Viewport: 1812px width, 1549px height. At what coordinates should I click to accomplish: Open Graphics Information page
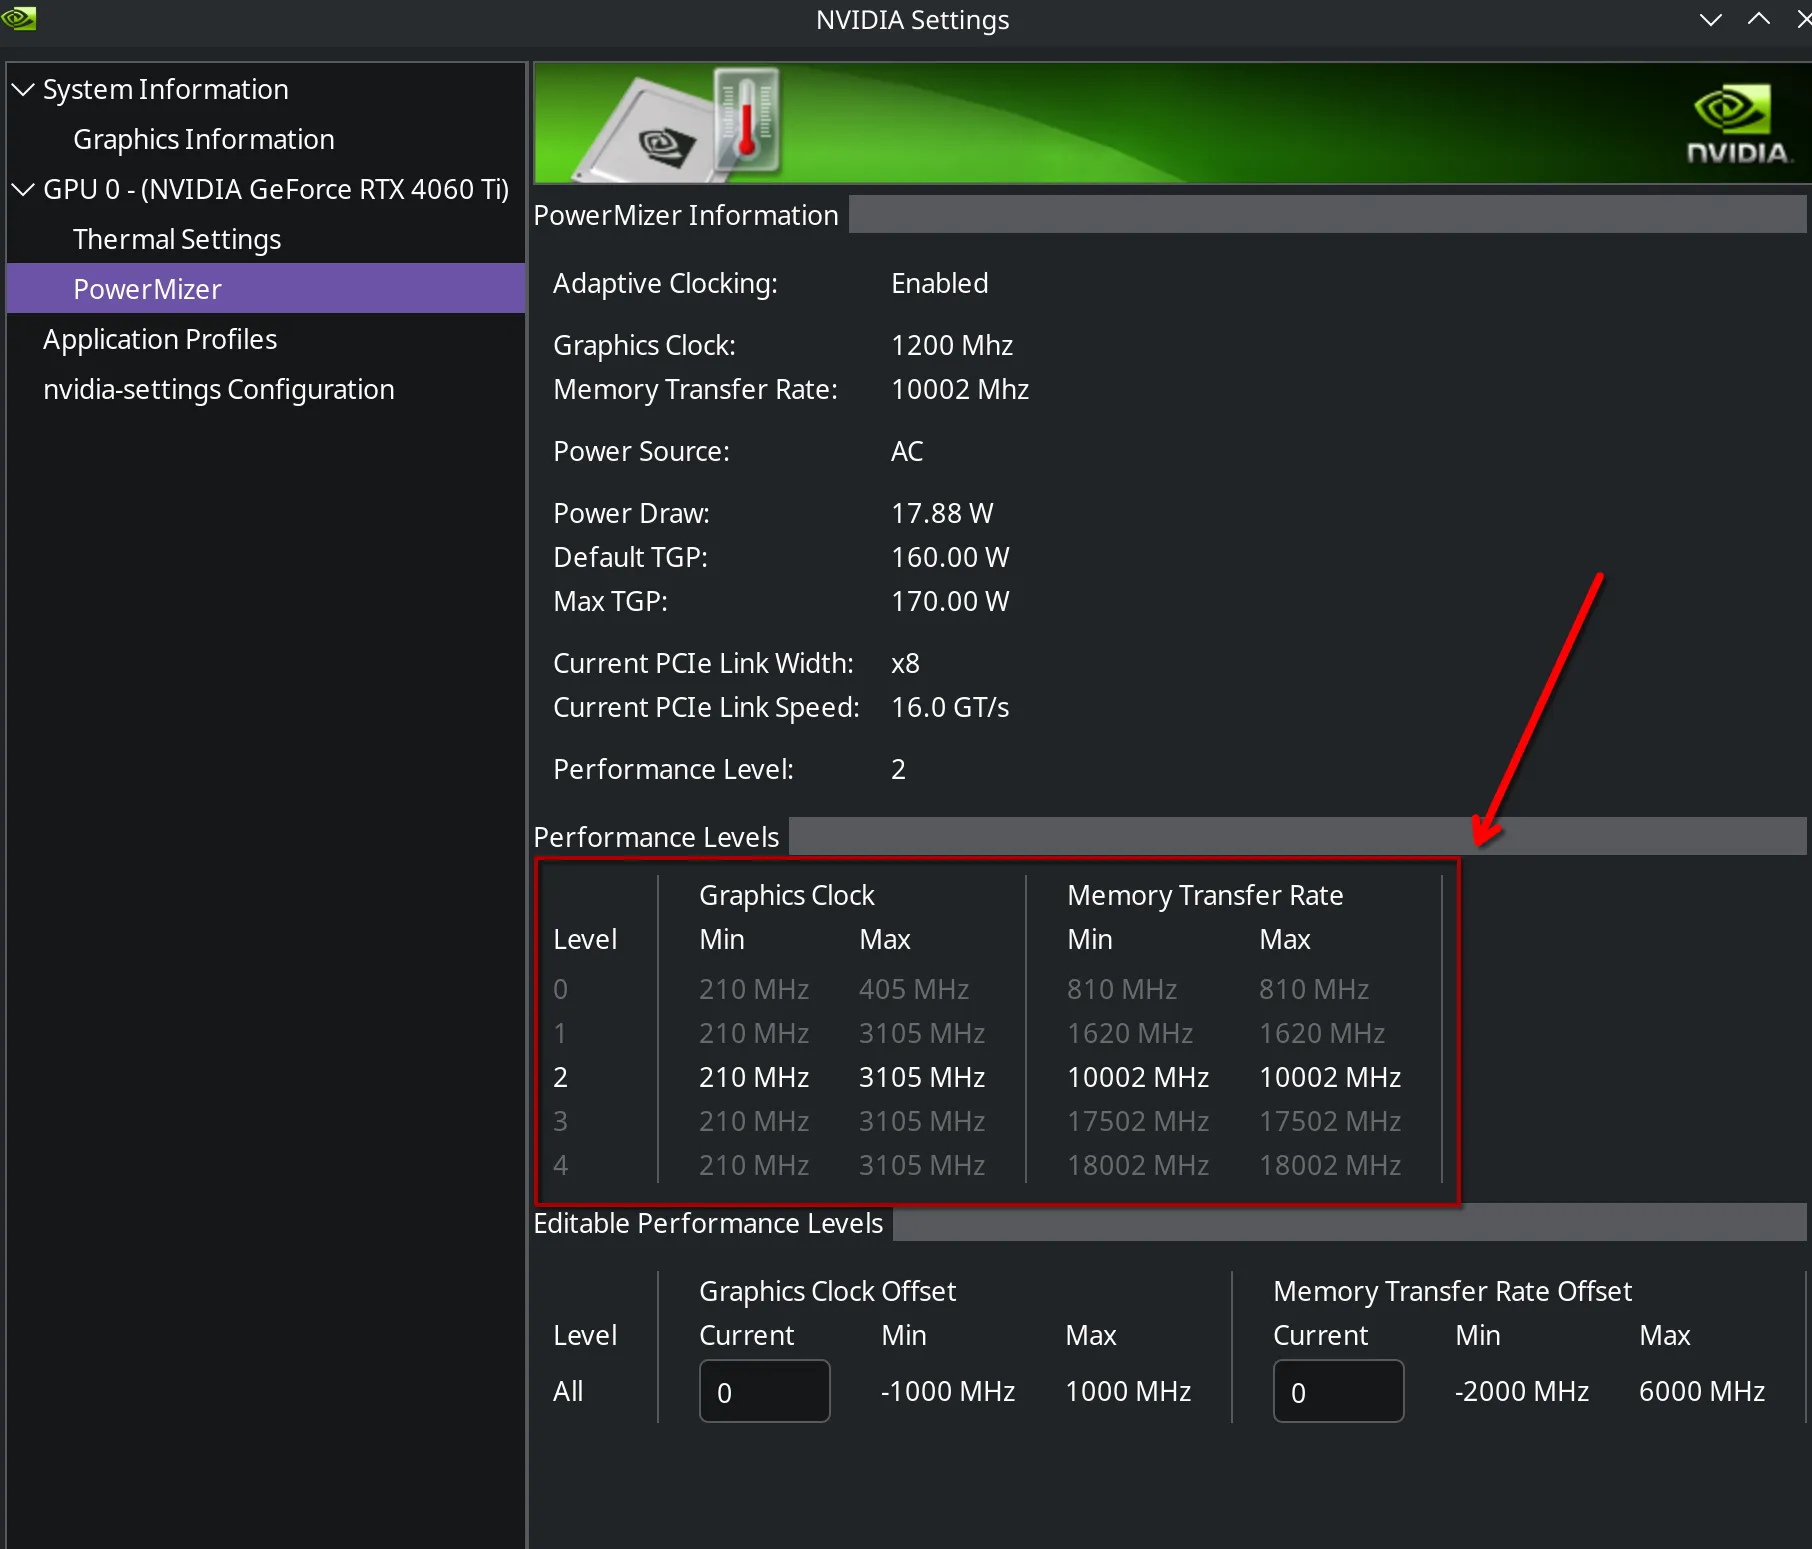coord(203,140)
